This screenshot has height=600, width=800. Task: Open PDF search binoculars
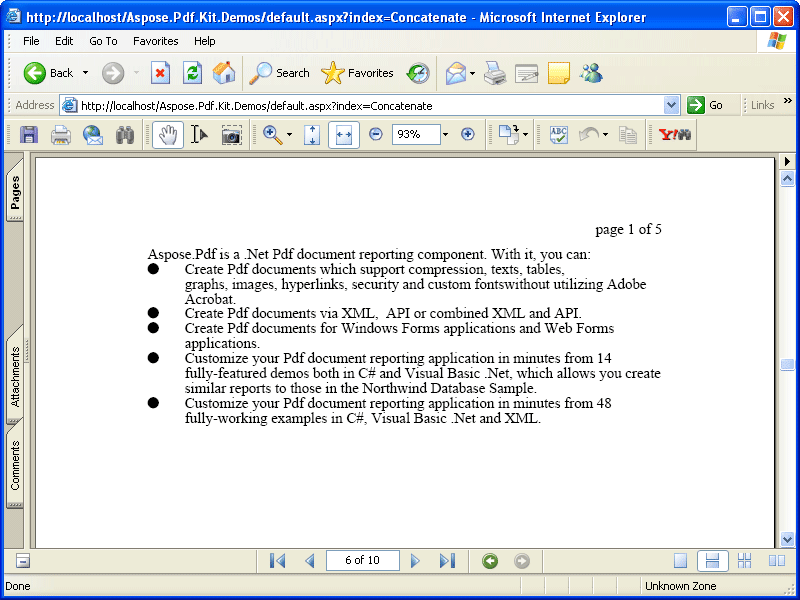click(x=124, y=135)
